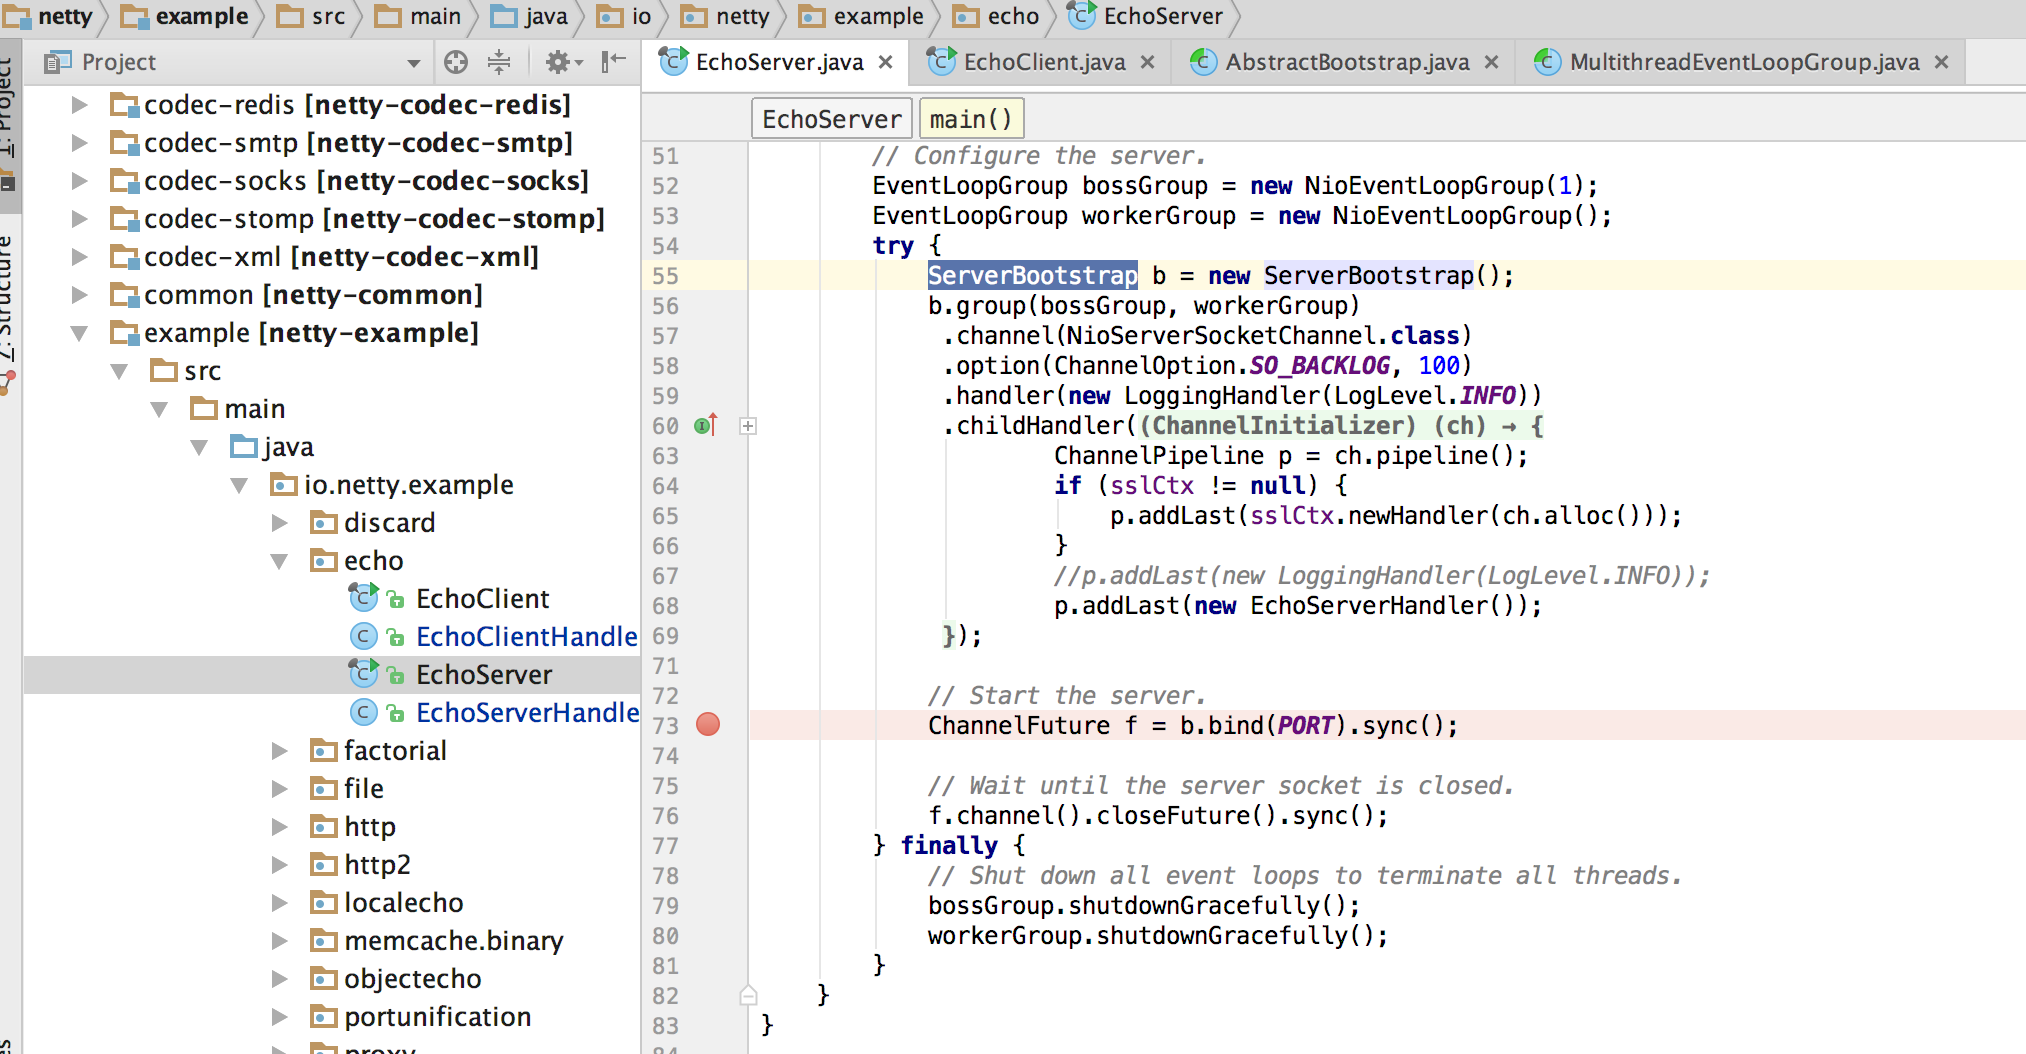Expand the codec-stomp module
This screenshot has height=1054, width=2026.
pos(79,219)
